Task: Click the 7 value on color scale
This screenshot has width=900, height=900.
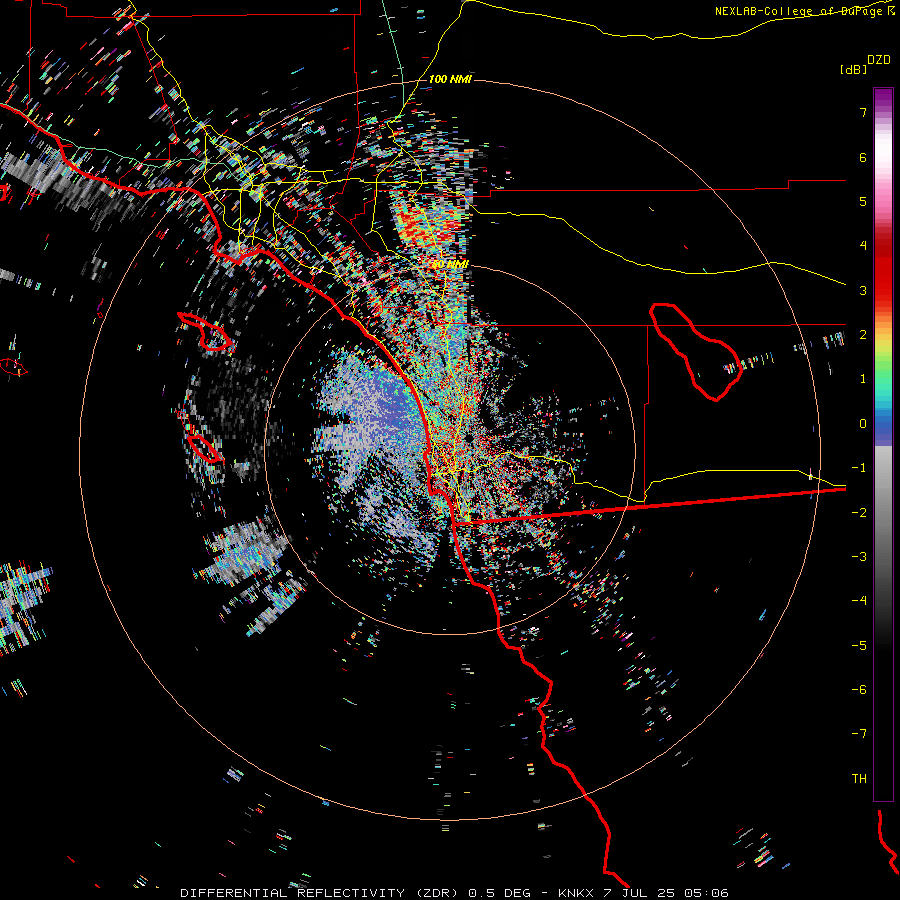Action: (863, 112)
